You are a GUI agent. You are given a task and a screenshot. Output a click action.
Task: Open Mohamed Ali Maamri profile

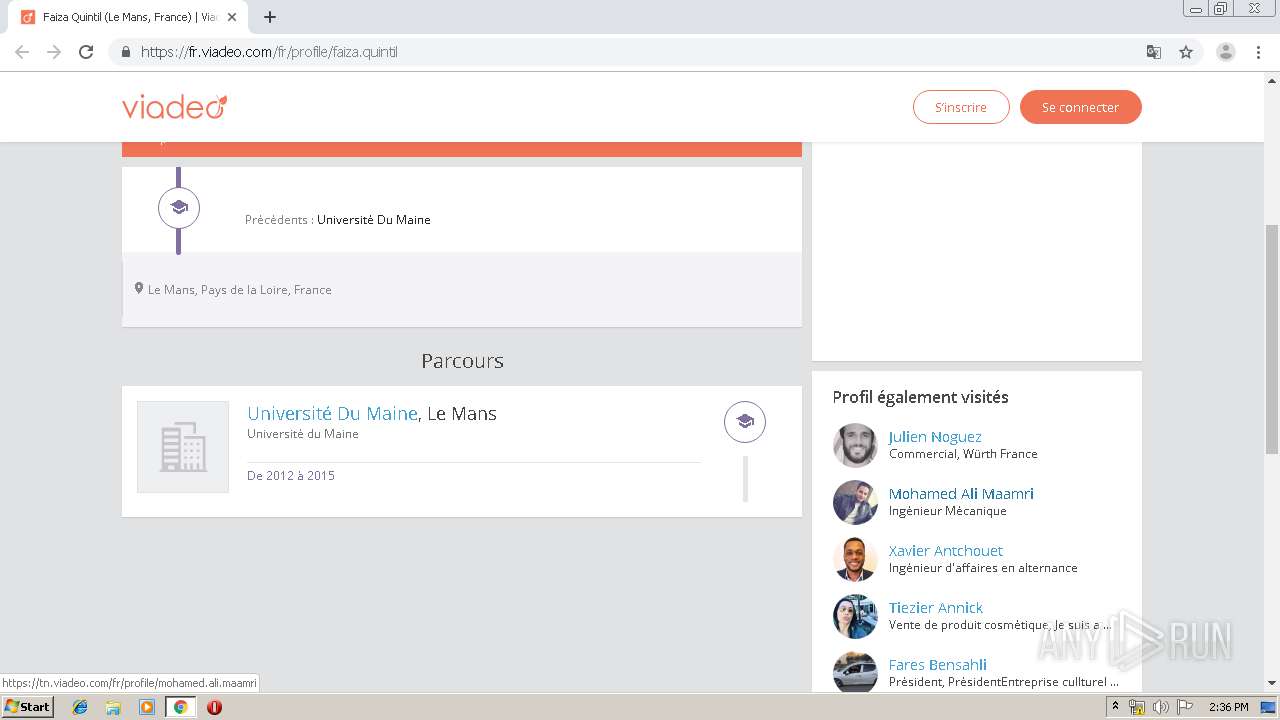[x=961, y=494]
